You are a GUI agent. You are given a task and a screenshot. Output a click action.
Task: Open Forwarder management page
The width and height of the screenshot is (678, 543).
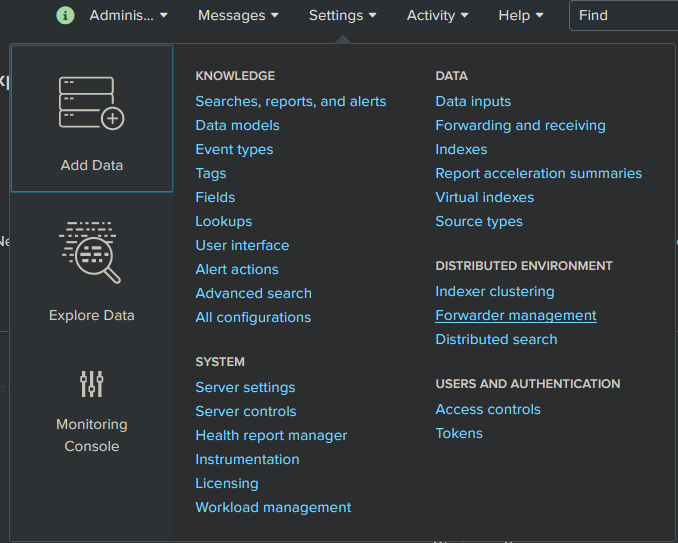pyautogui.click(x=516, y=315)
